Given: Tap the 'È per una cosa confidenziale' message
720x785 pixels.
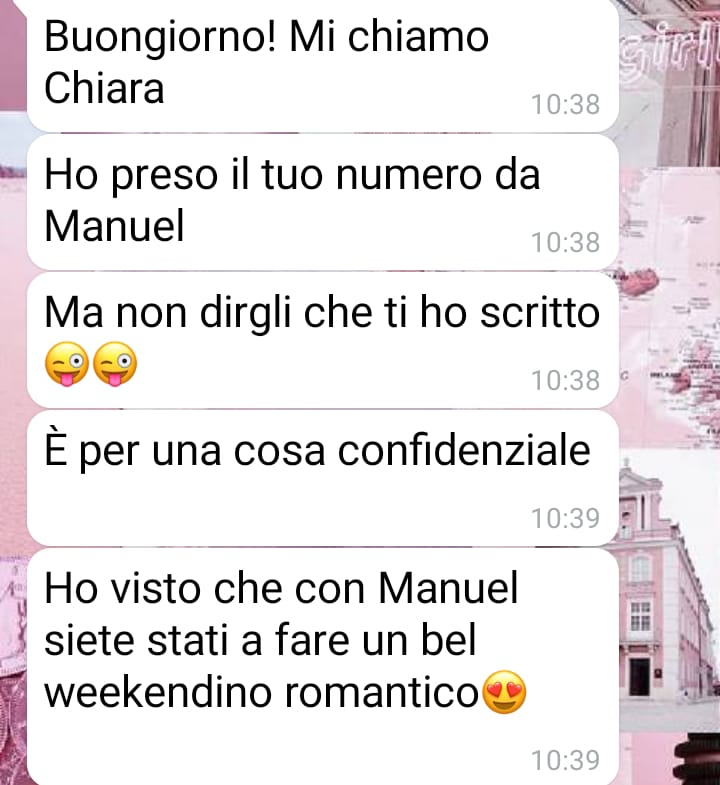Looking at the screenshot, I should (323, 478).
